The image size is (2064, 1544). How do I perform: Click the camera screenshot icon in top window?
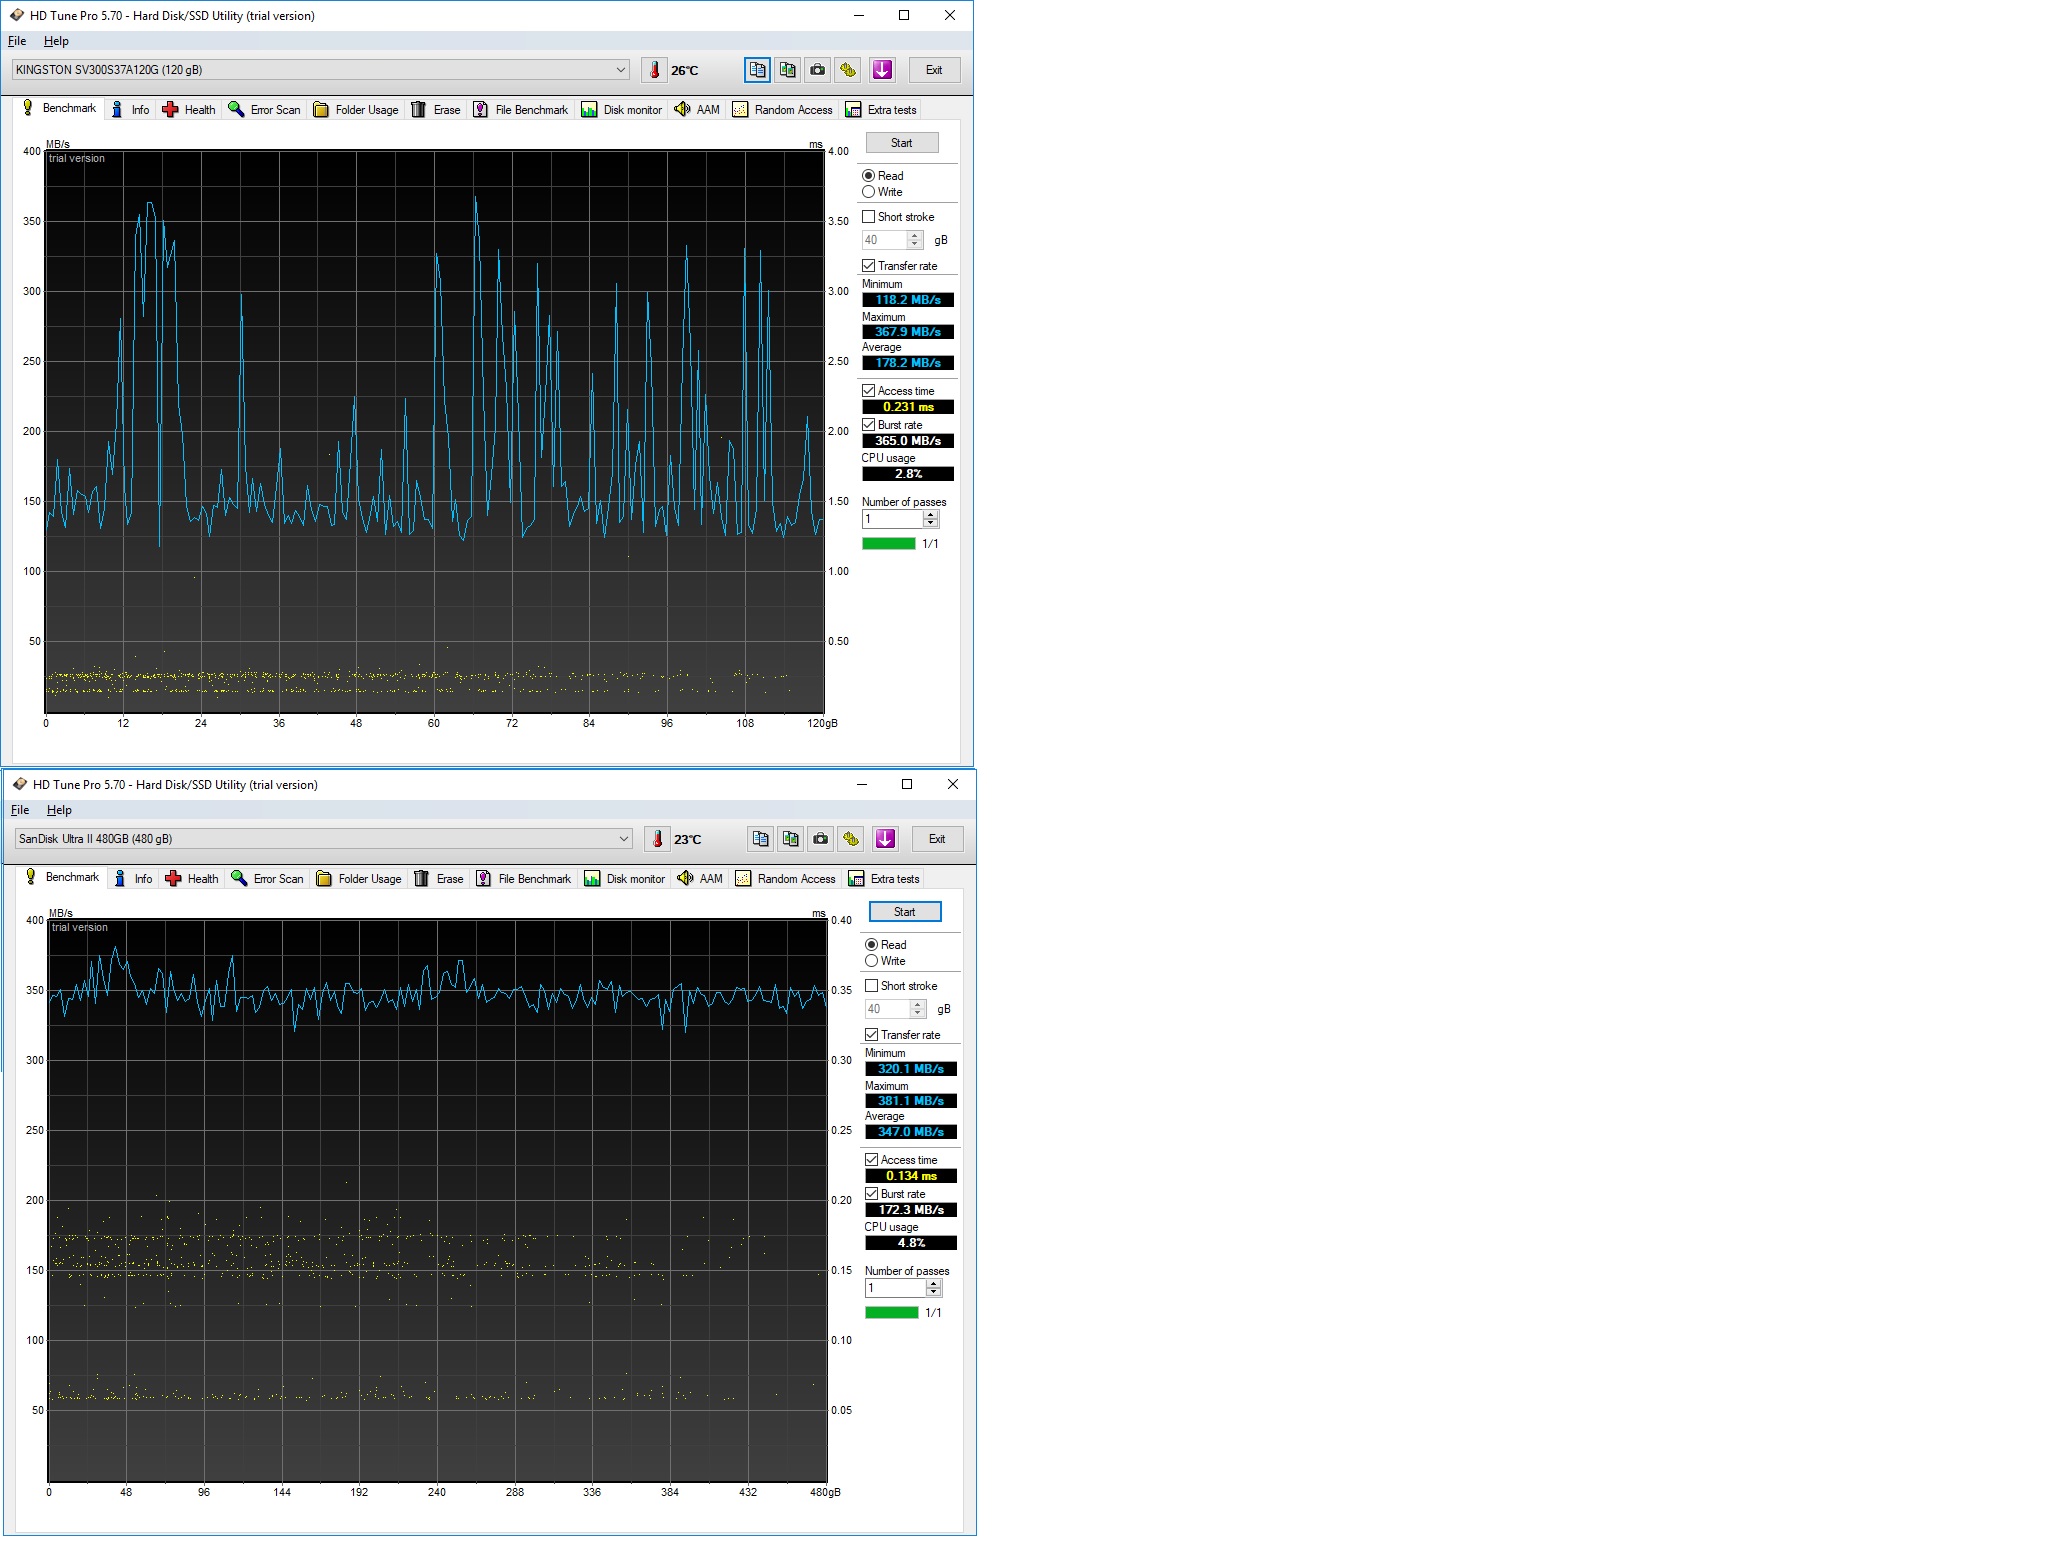tap(817, 70)
